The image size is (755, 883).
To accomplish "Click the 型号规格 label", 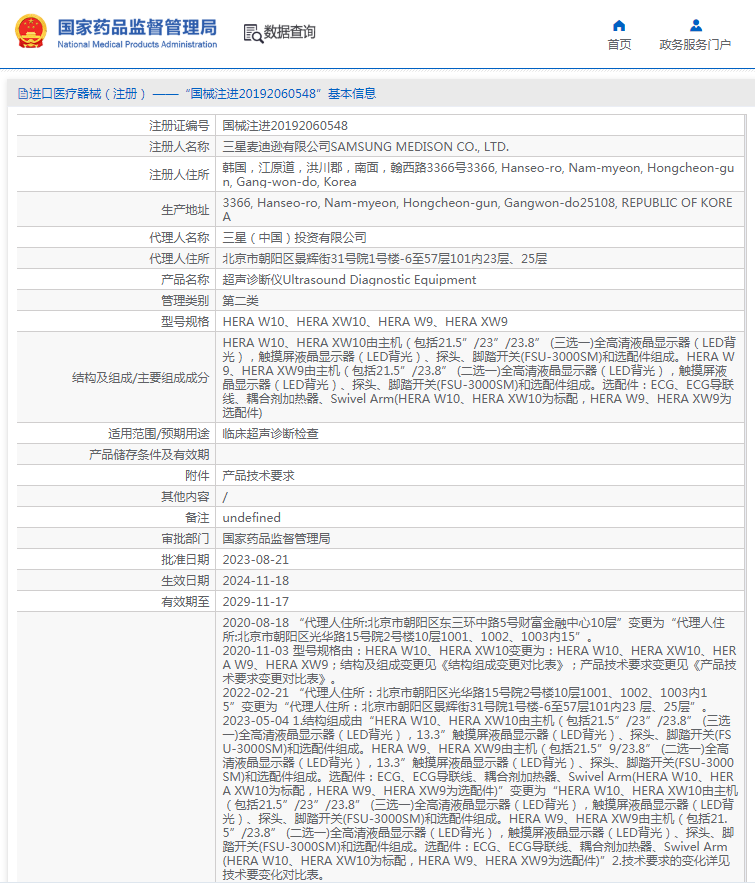I will [185, 322].
